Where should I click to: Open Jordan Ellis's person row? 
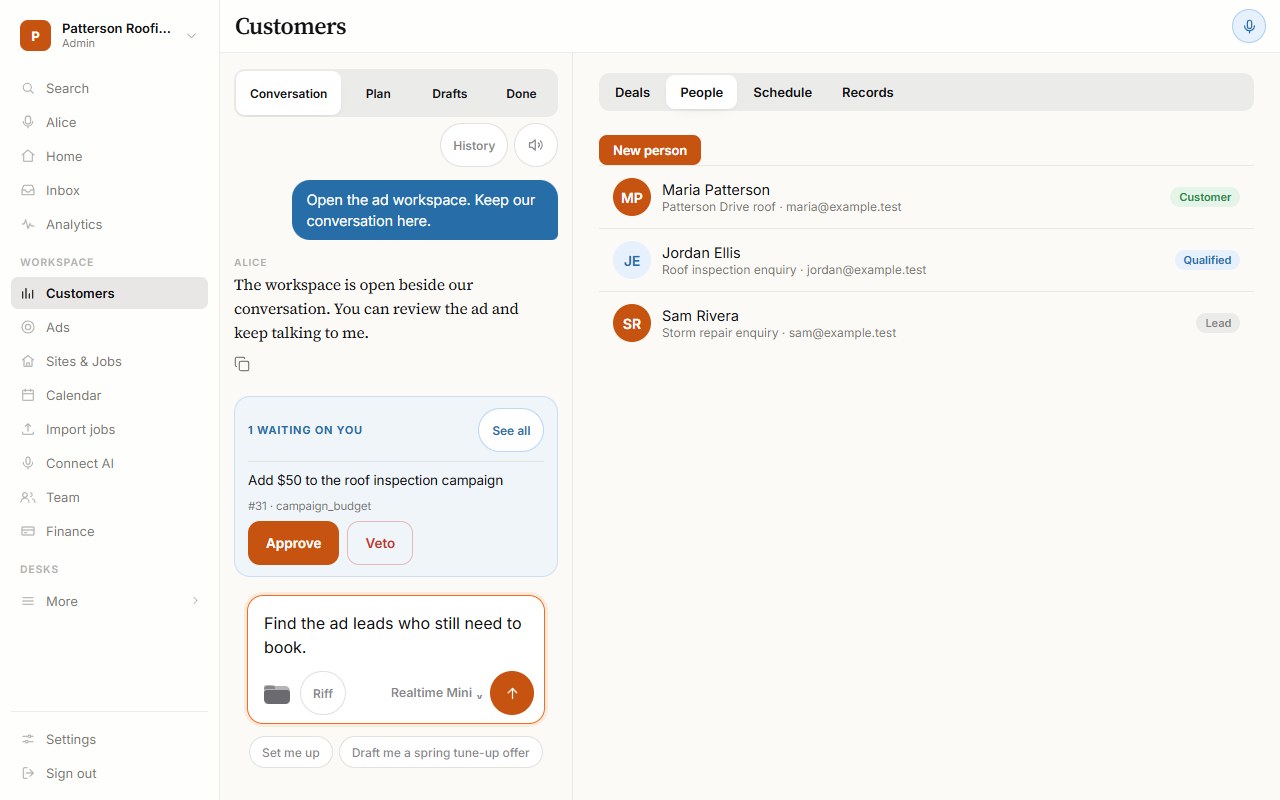coord(926,260)
